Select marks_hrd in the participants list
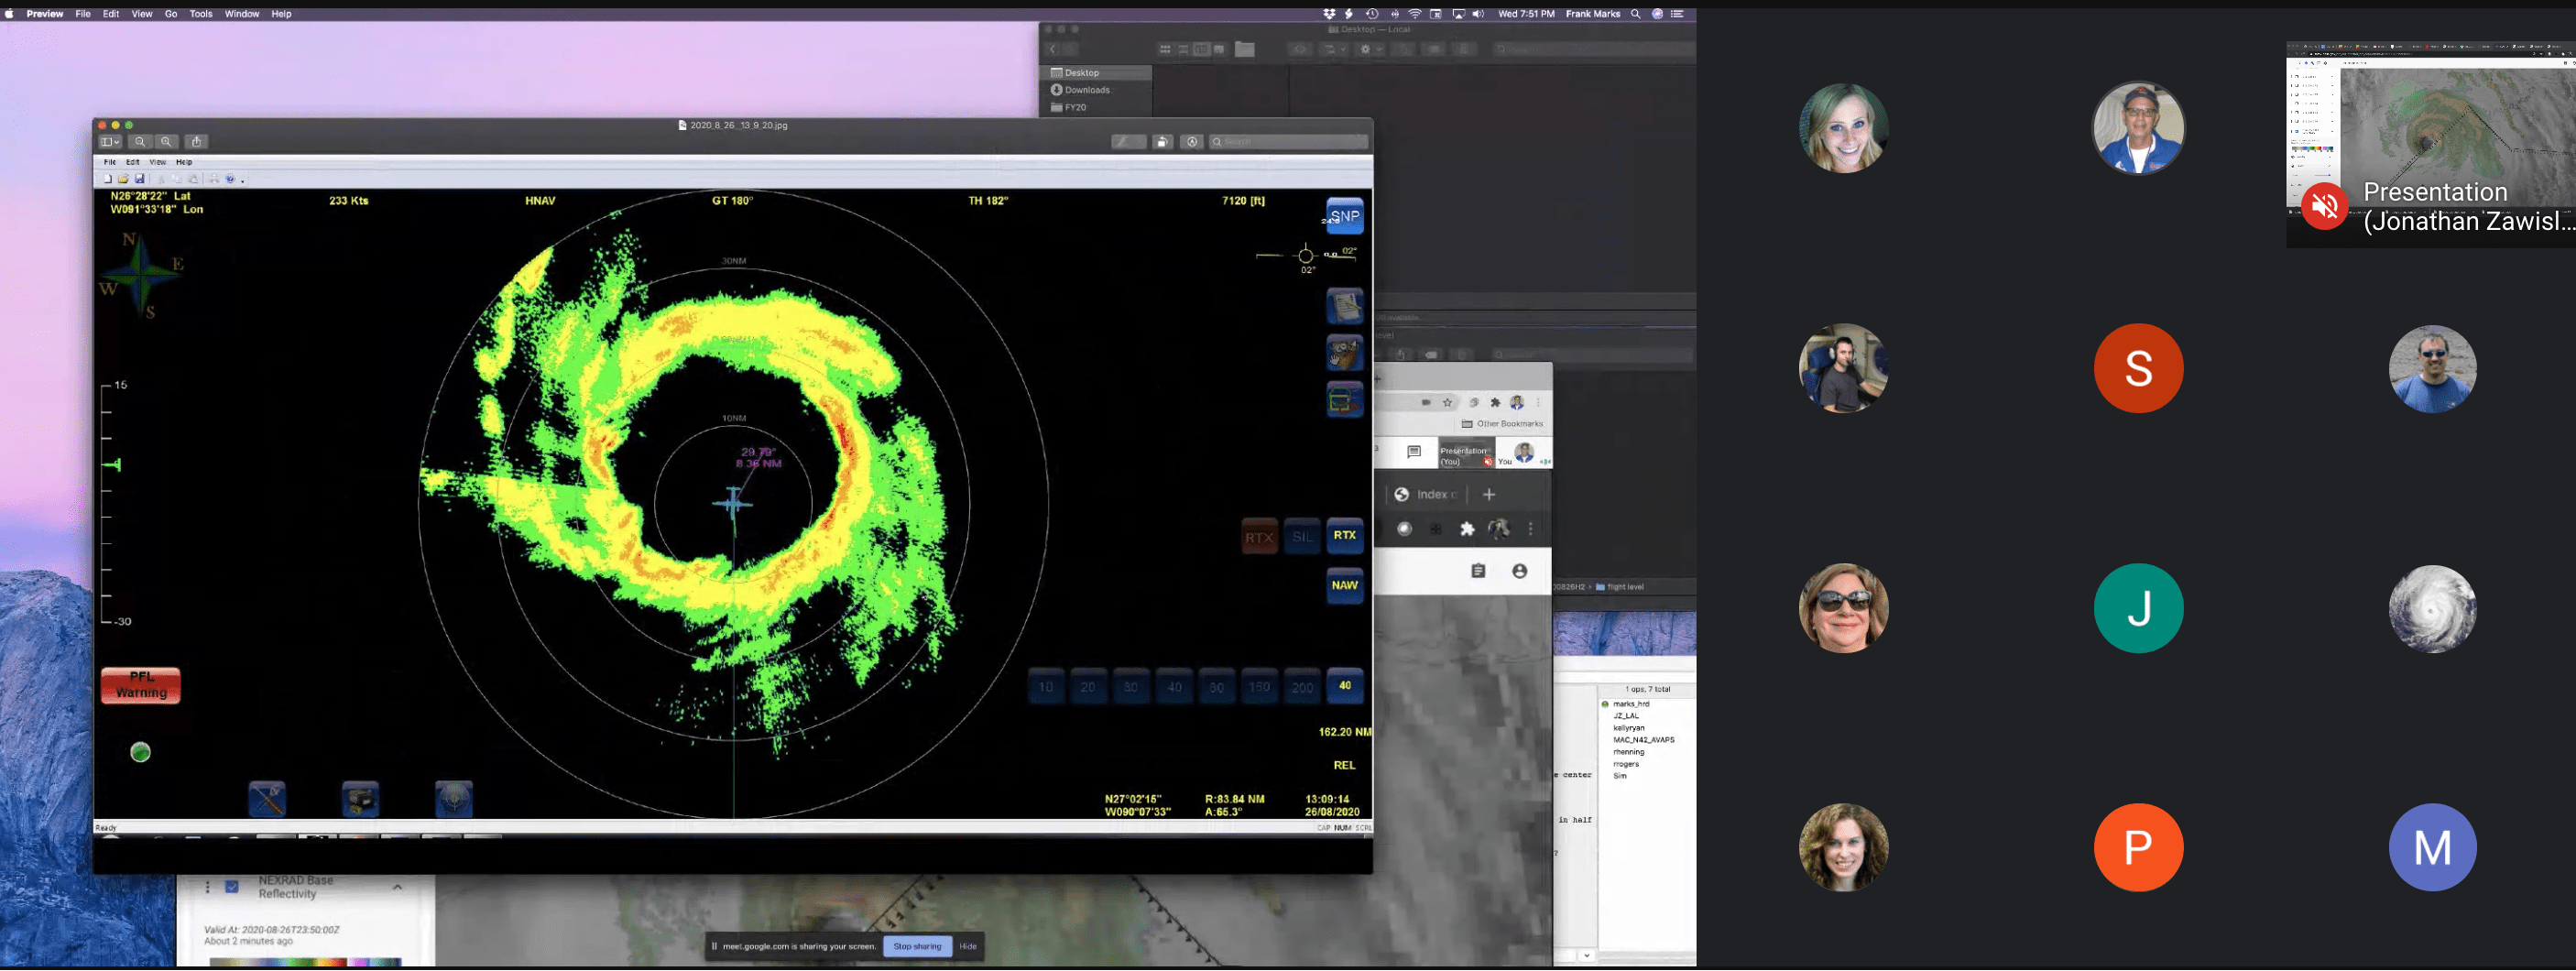This screenshot has width=2576, height=971. point(1631,705)
